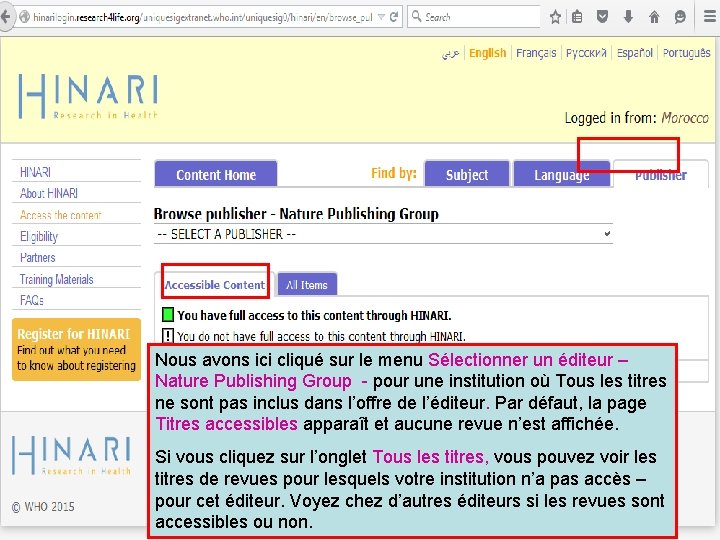Select the English language link
The height and width of the screenshot is (540, 720).
487,53
